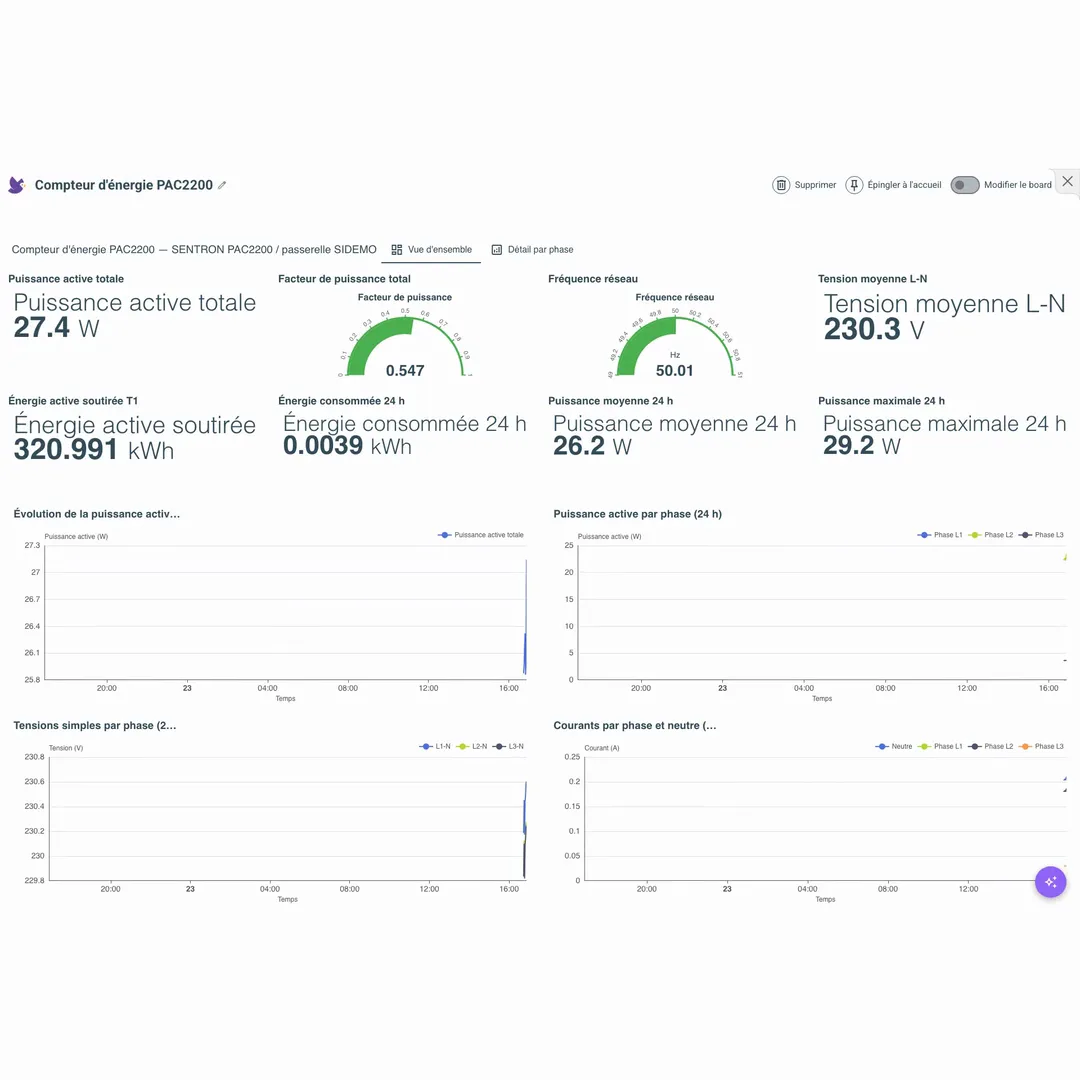Image resolution: width=1080 pixels, height=1080 pixels.
Task: Click the 50.01 Hz frequency reading
Action: [x=674, y=371]
